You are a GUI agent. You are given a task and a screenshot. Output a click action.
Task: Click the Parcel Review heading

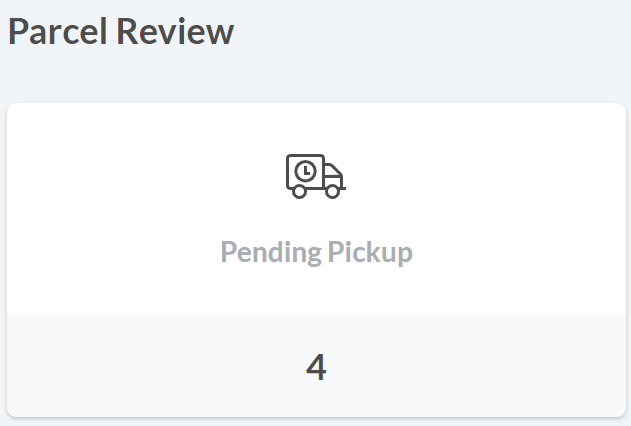[x=121, y=32]
